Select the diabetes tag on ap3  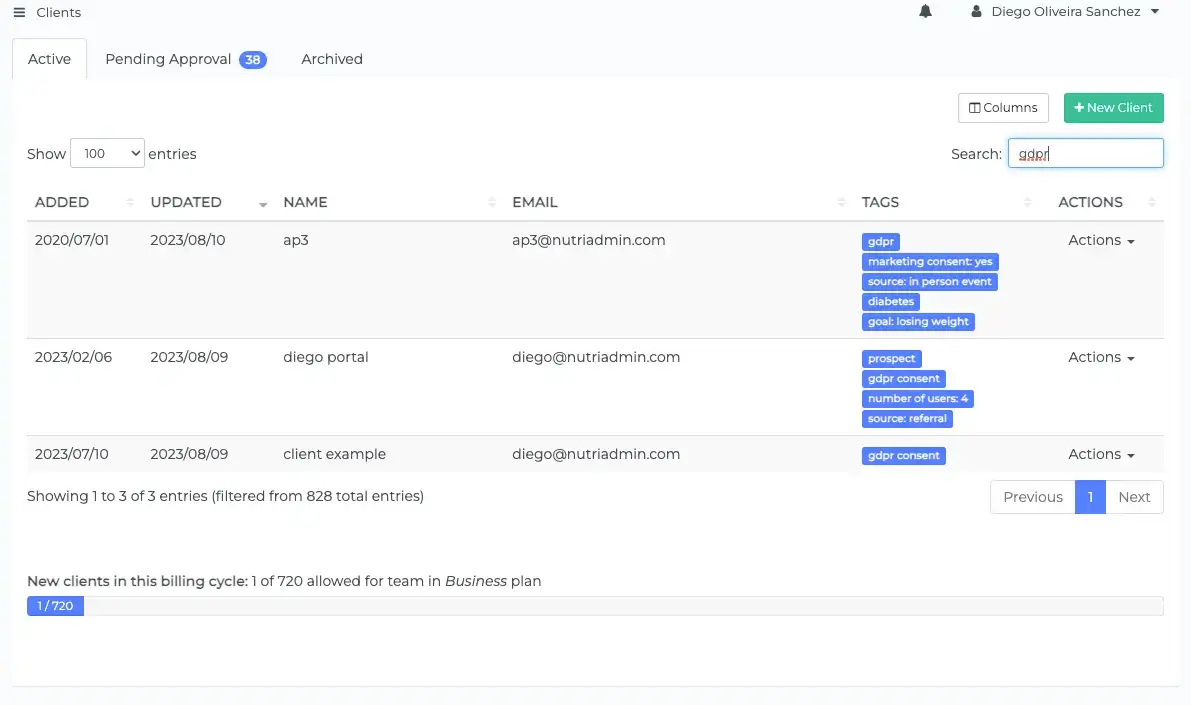tap(890, 301)
